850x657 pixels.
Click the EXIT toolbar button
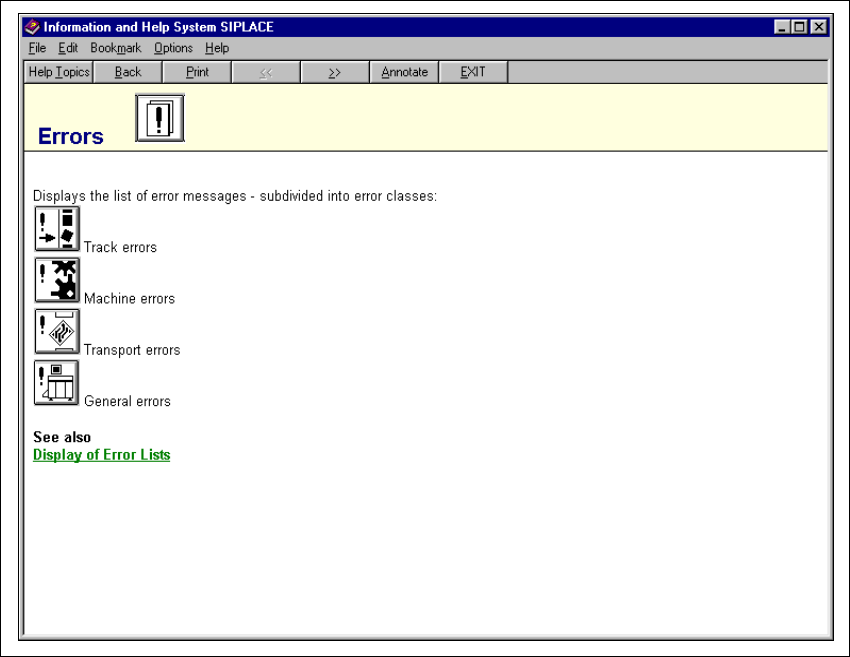click(x=473, y=72)
